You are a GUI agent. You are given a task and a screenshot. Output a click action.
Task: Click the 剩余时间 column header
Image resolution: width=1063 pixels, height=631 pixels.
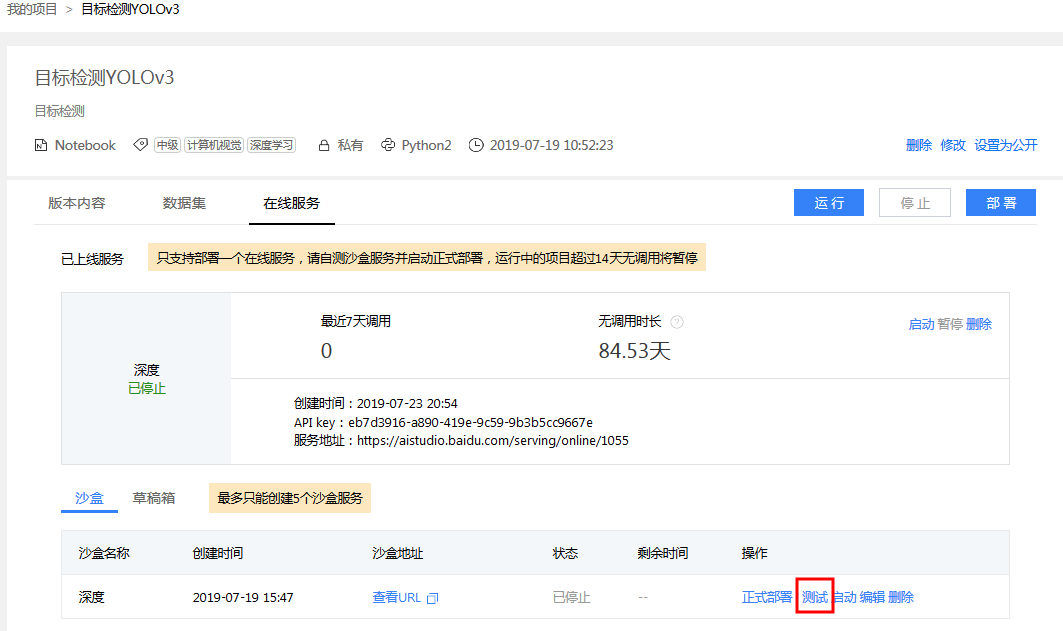pos(662,553)
